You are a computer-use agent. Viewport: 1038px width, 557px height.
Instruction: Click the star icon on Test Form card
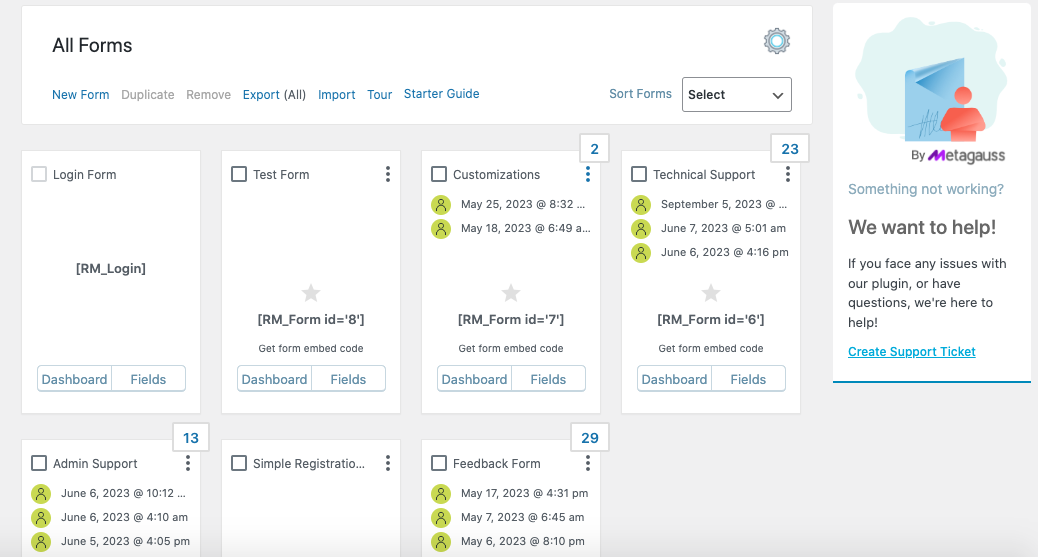pyautogui.click(x=311, y=292)
